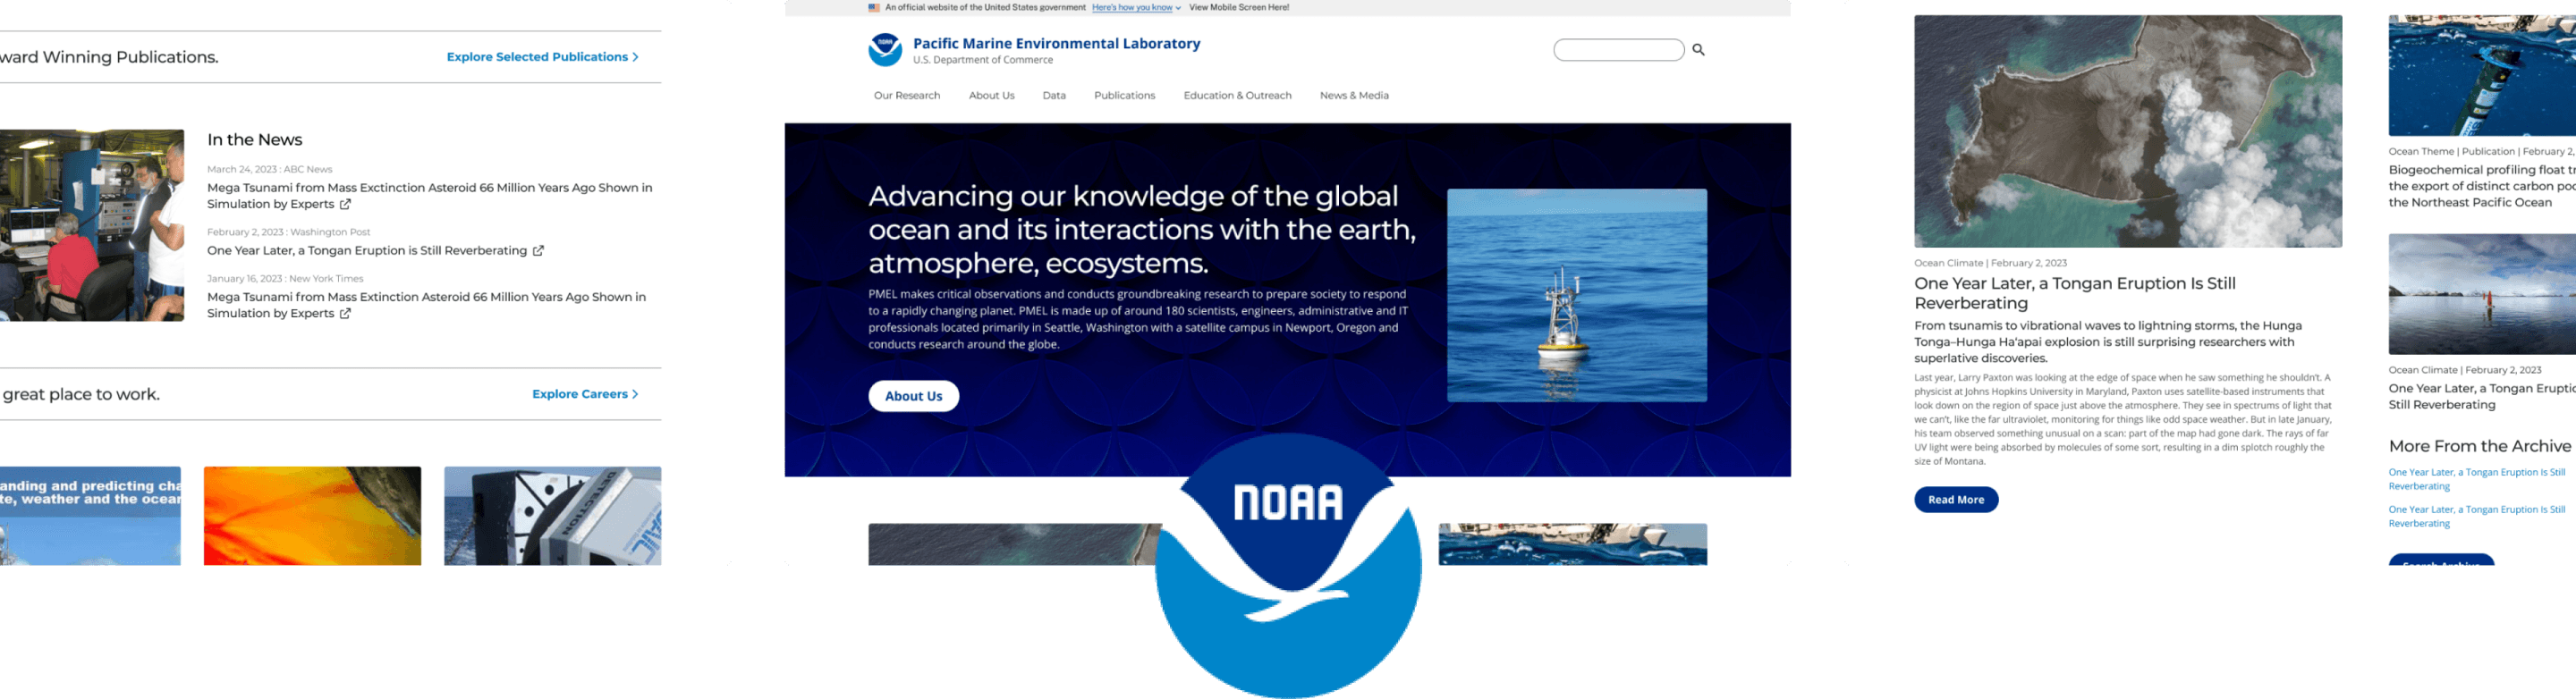The width and height of the screenshot is (2576, 699).
Task: Open "One Year Later, a Tongan Eruption" article title
Action: tap(2074, 293)
